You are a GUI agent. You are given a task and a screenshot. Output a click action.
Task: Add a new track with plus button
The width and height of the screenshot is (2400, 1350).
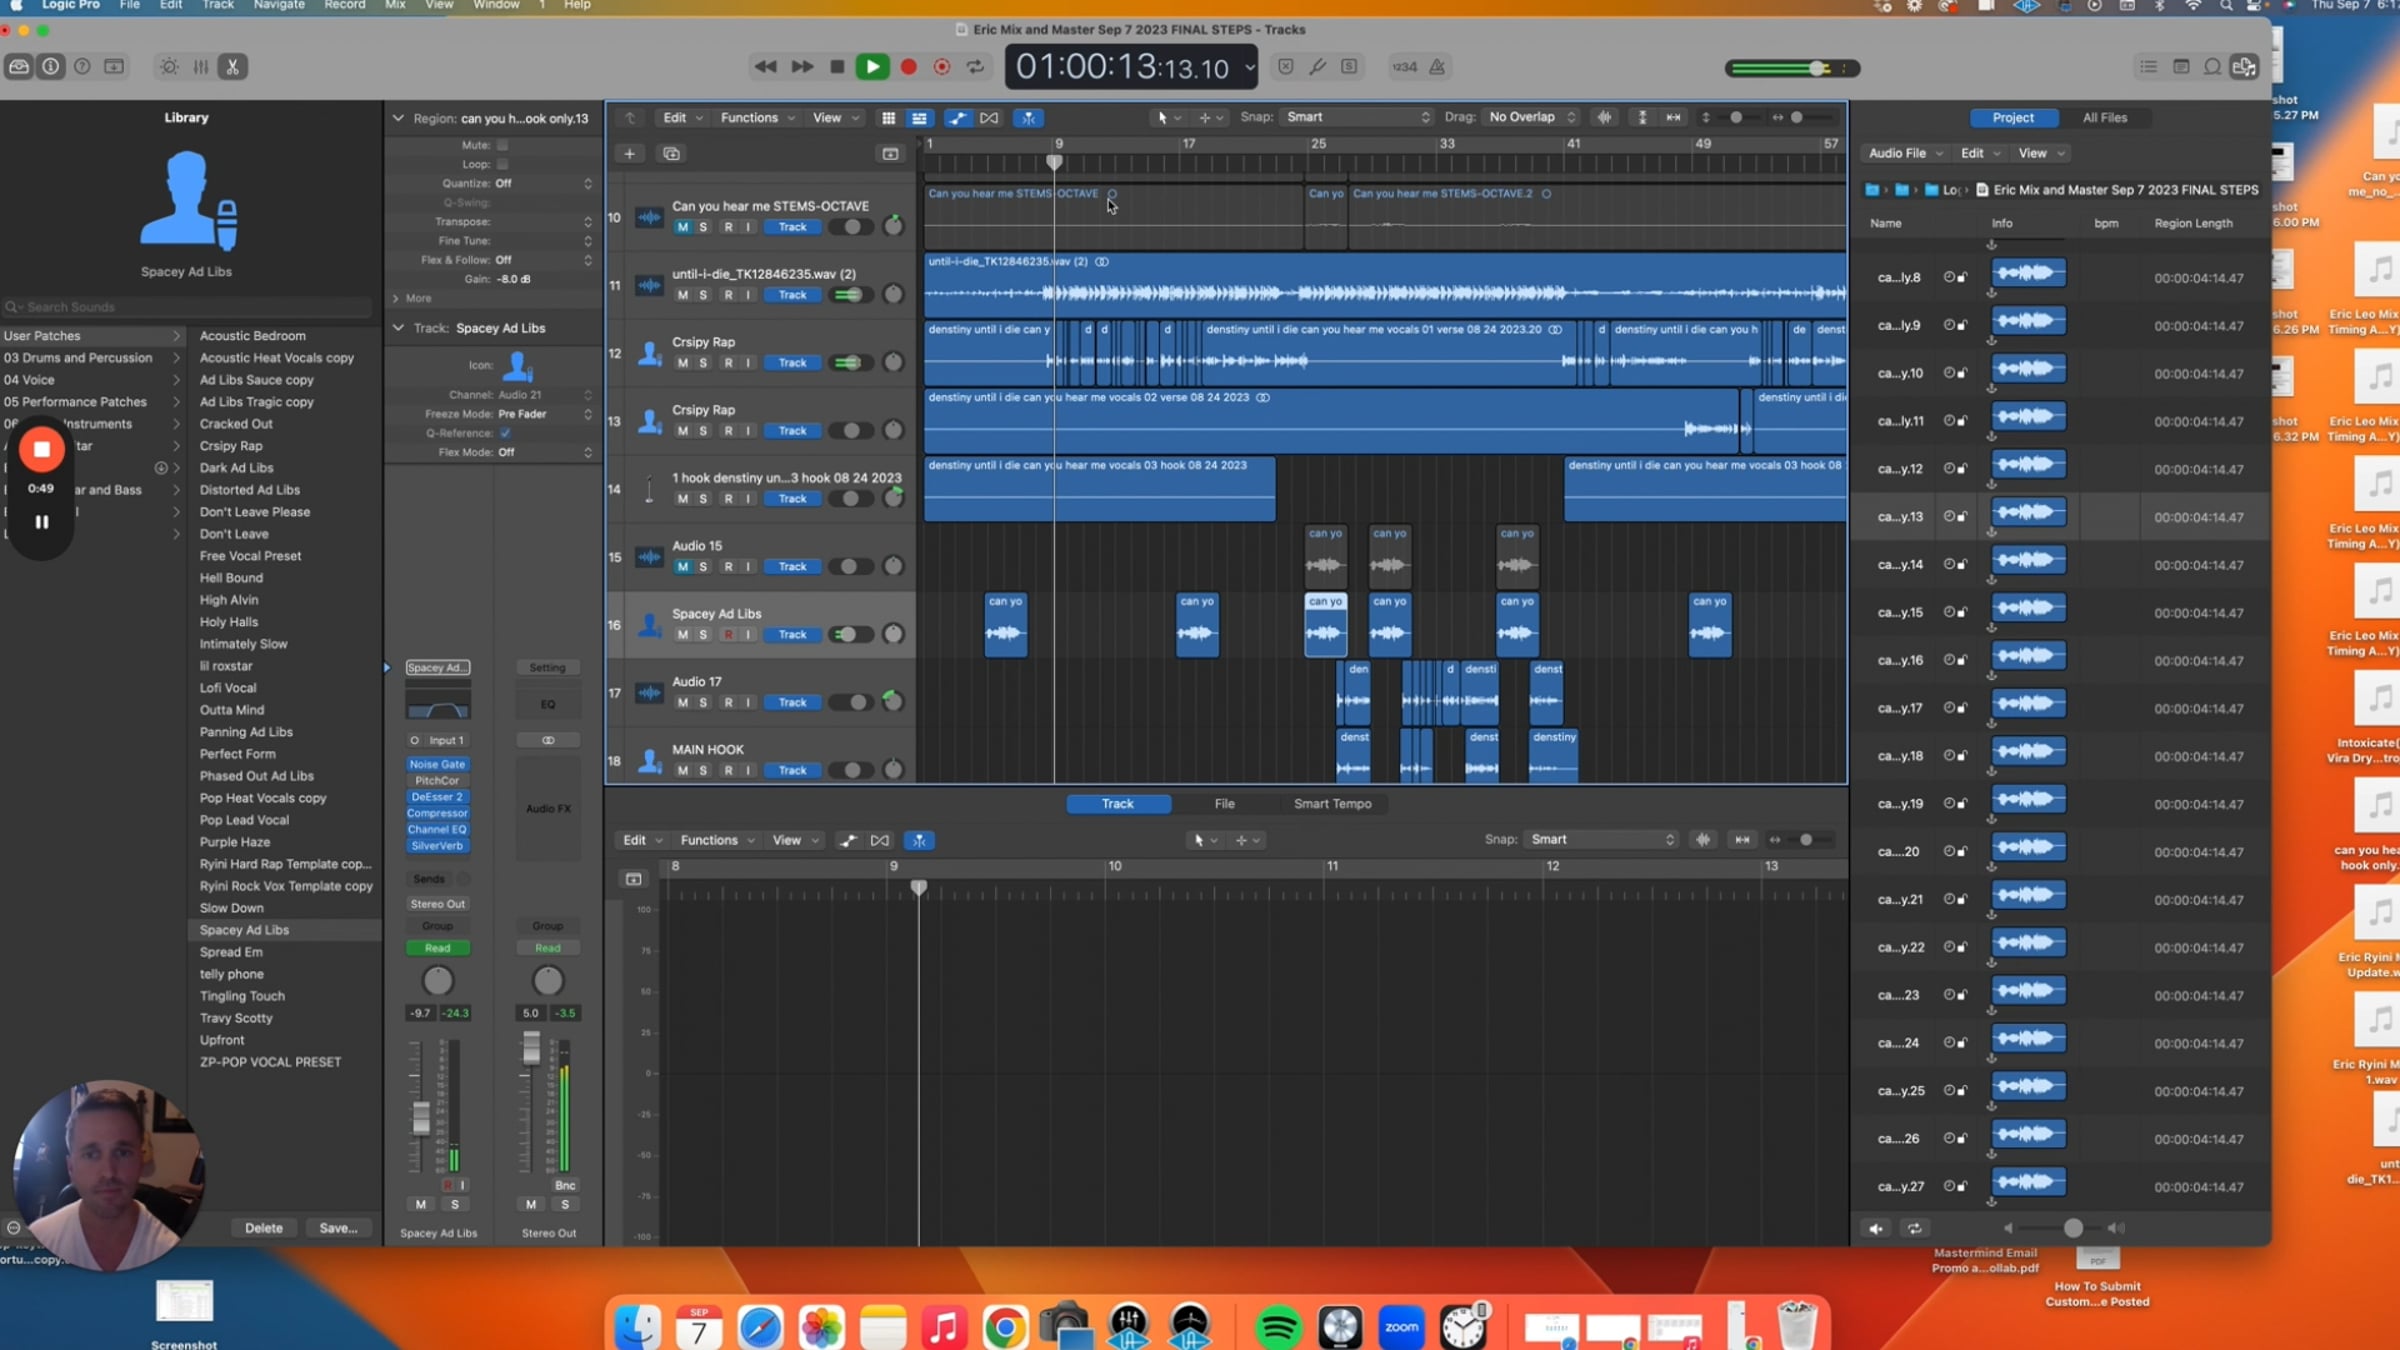coord(629,154)
